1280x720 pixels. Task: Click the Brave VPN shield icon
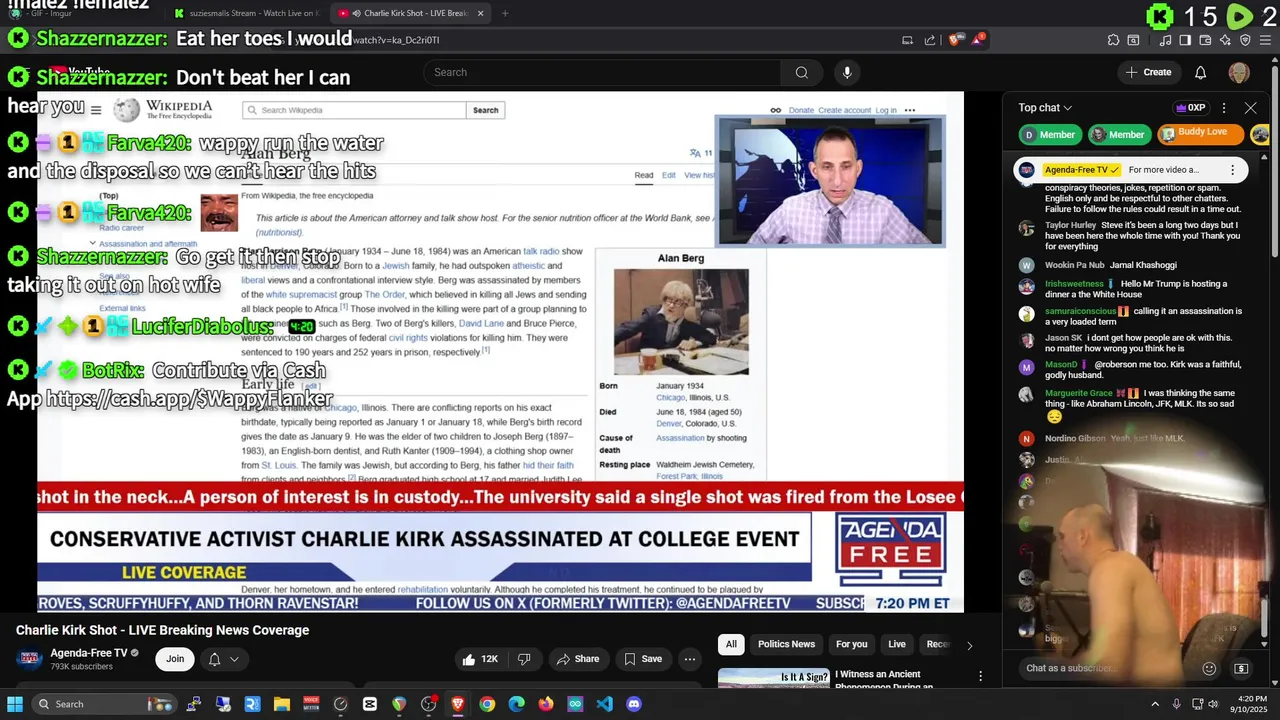point(1245,40)
